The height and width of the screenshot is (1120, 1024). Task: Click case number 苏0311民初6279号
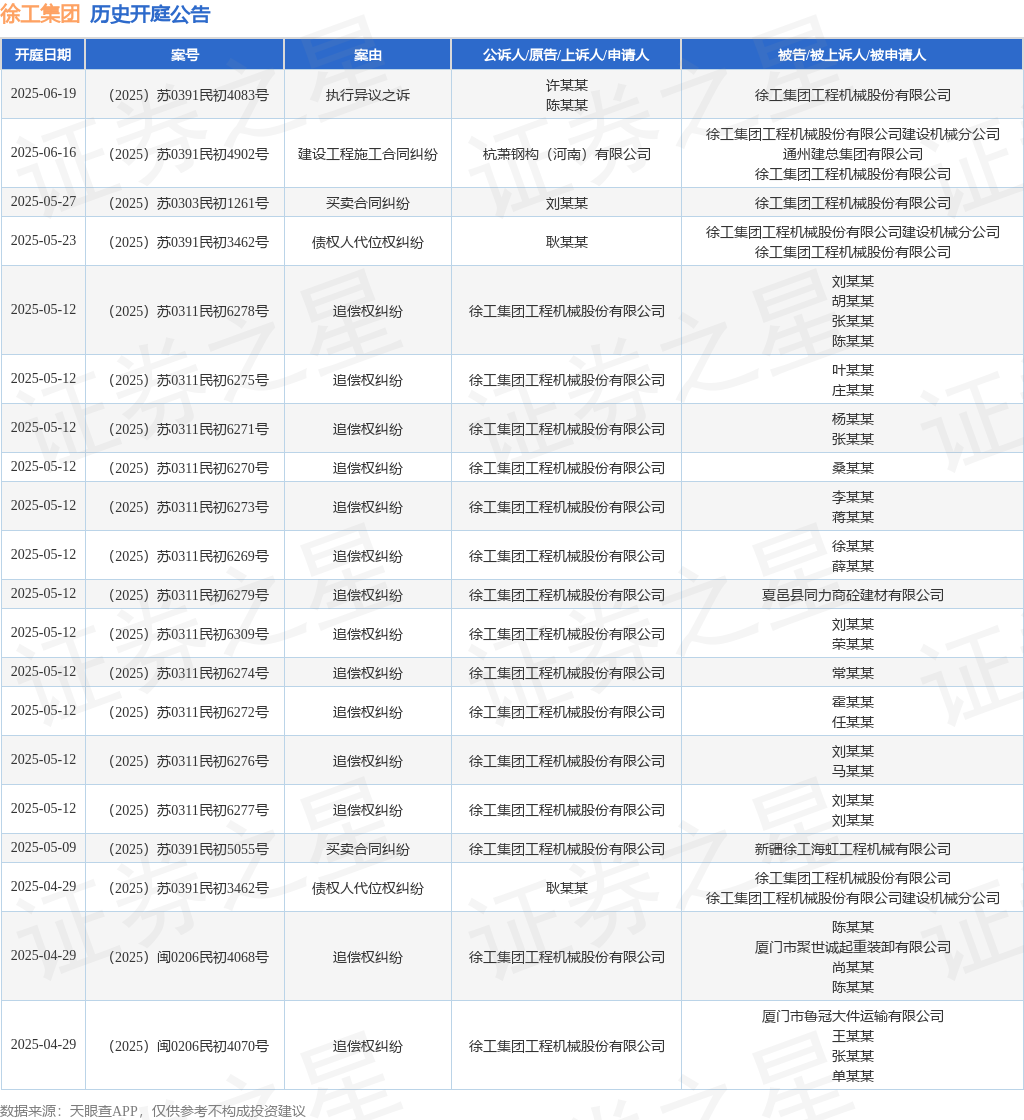pyautogui.click(x=189, y=596)
